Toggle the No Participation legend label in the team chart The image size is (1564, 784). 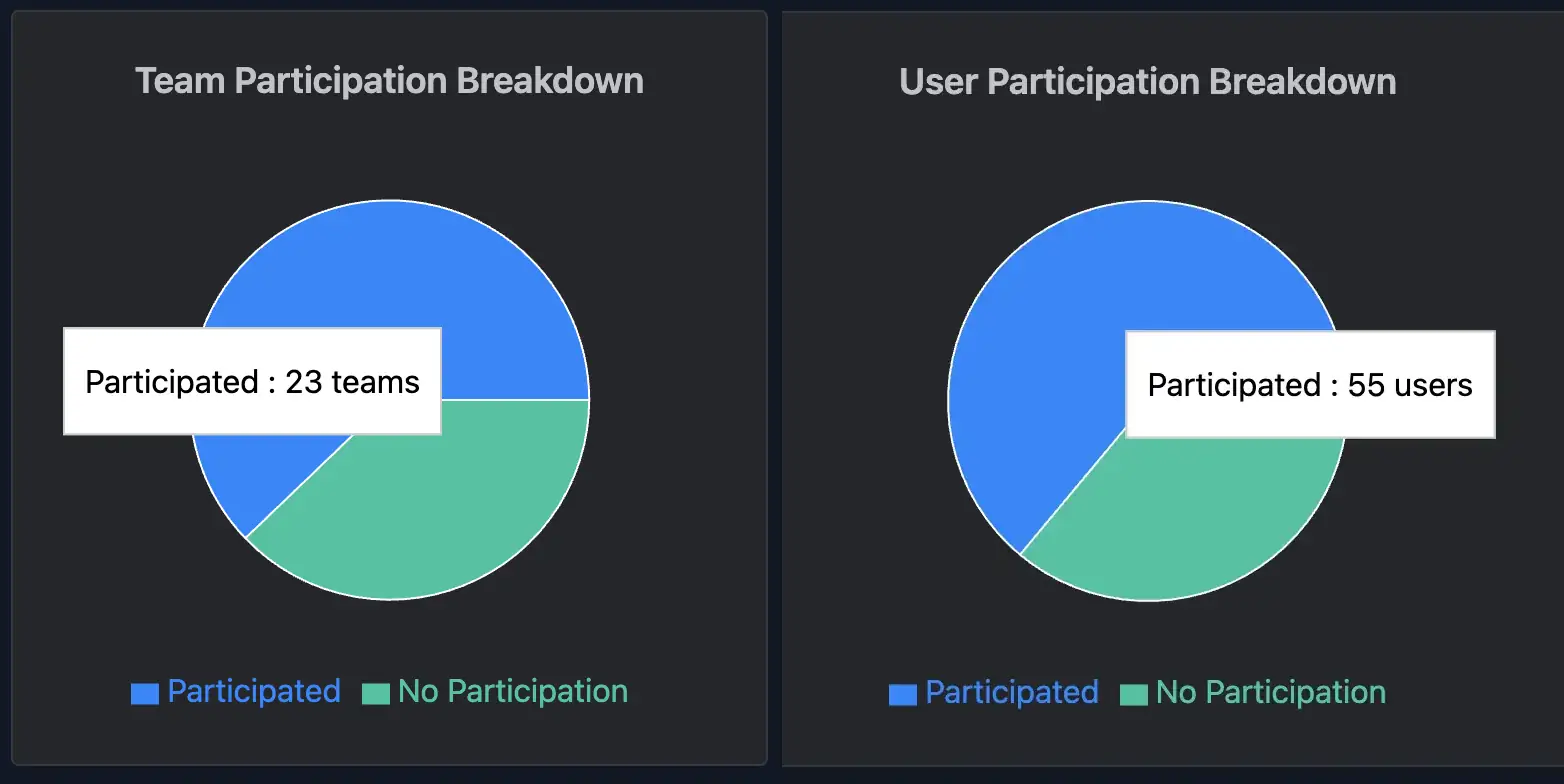point(513,691)
